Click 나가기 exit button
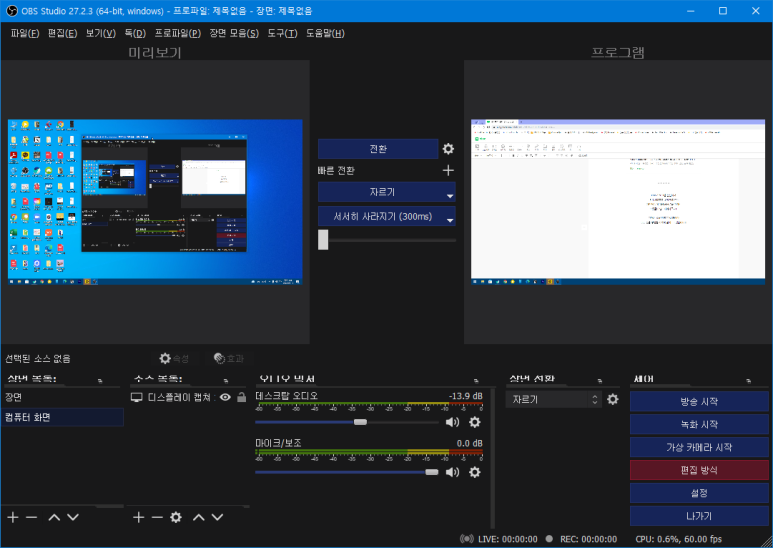This screenshot has height=548, width=773. [x=699, y=516]
